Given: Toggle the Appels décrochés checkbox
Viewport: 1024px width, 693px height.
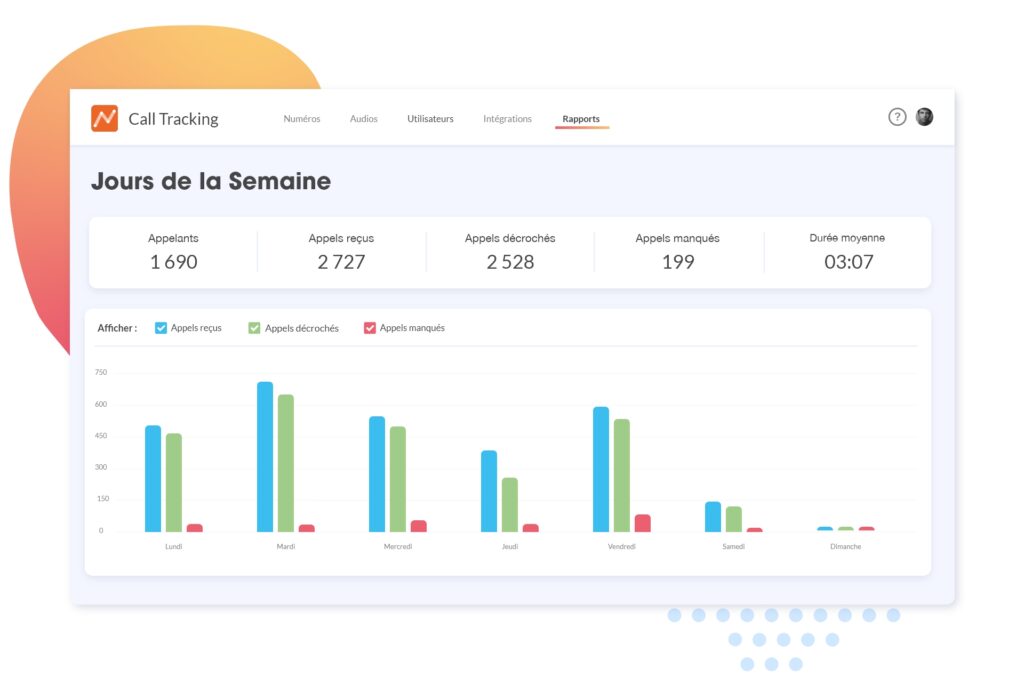Looking at the screenshot, I should pos(254,328).
